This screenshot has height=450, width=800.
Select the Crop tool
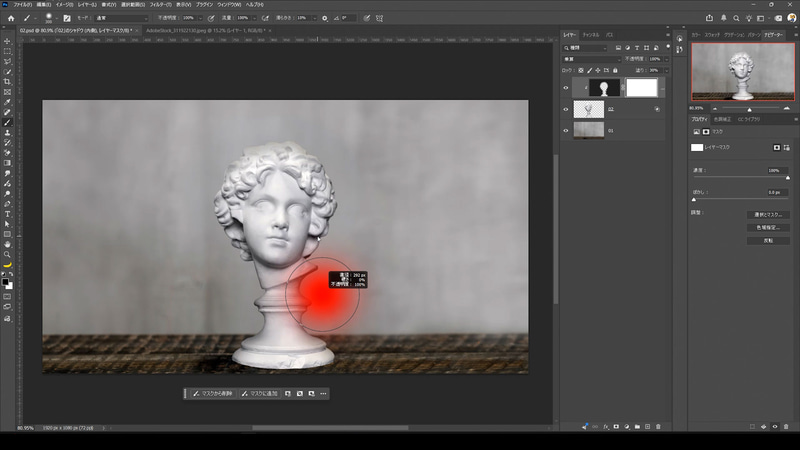(7, 82)
